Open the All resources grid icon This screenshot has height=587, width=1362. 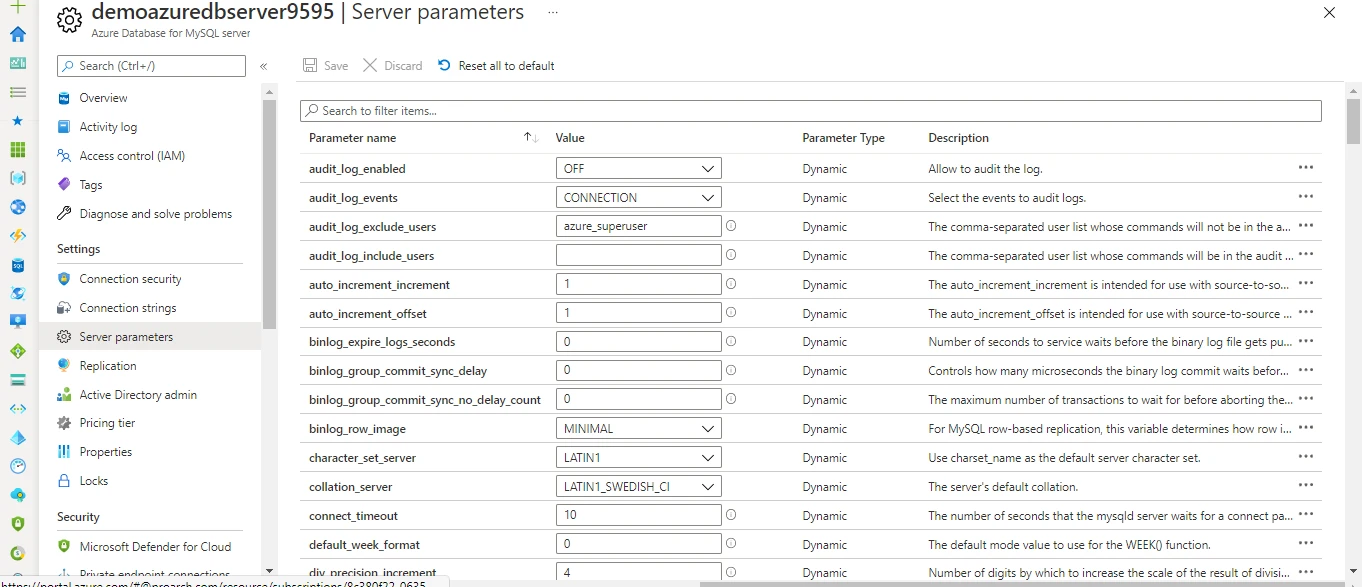click(16, 149)
